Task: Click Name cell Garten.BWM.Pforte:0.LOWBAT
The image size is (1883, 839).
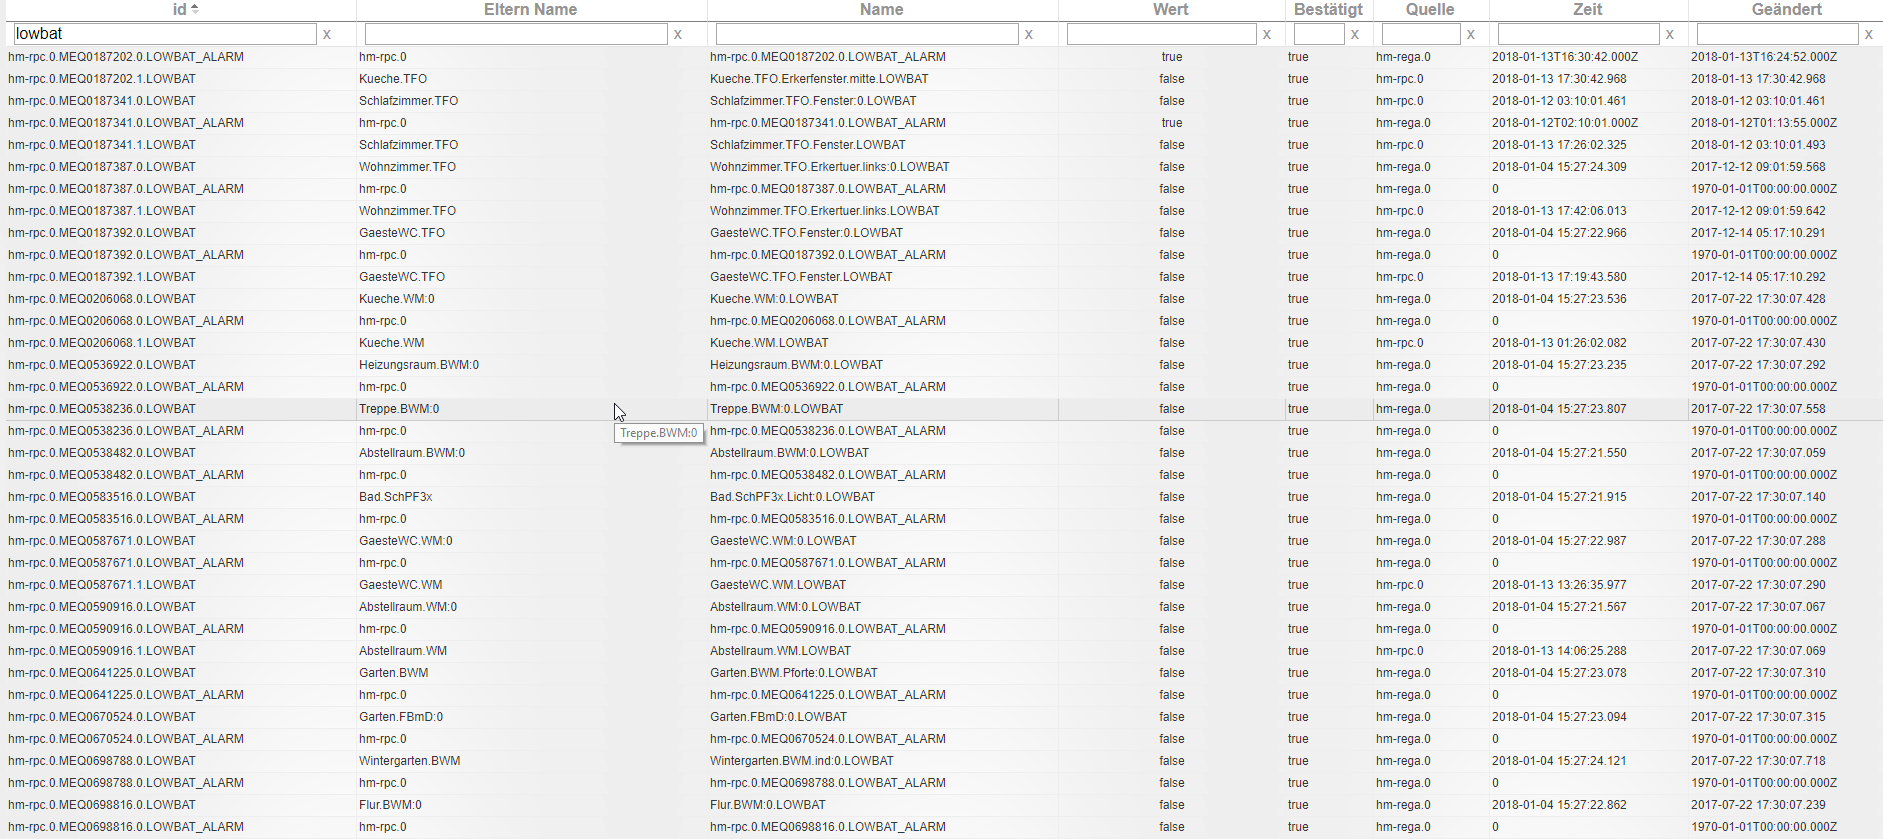Action: tap(794, 673)
